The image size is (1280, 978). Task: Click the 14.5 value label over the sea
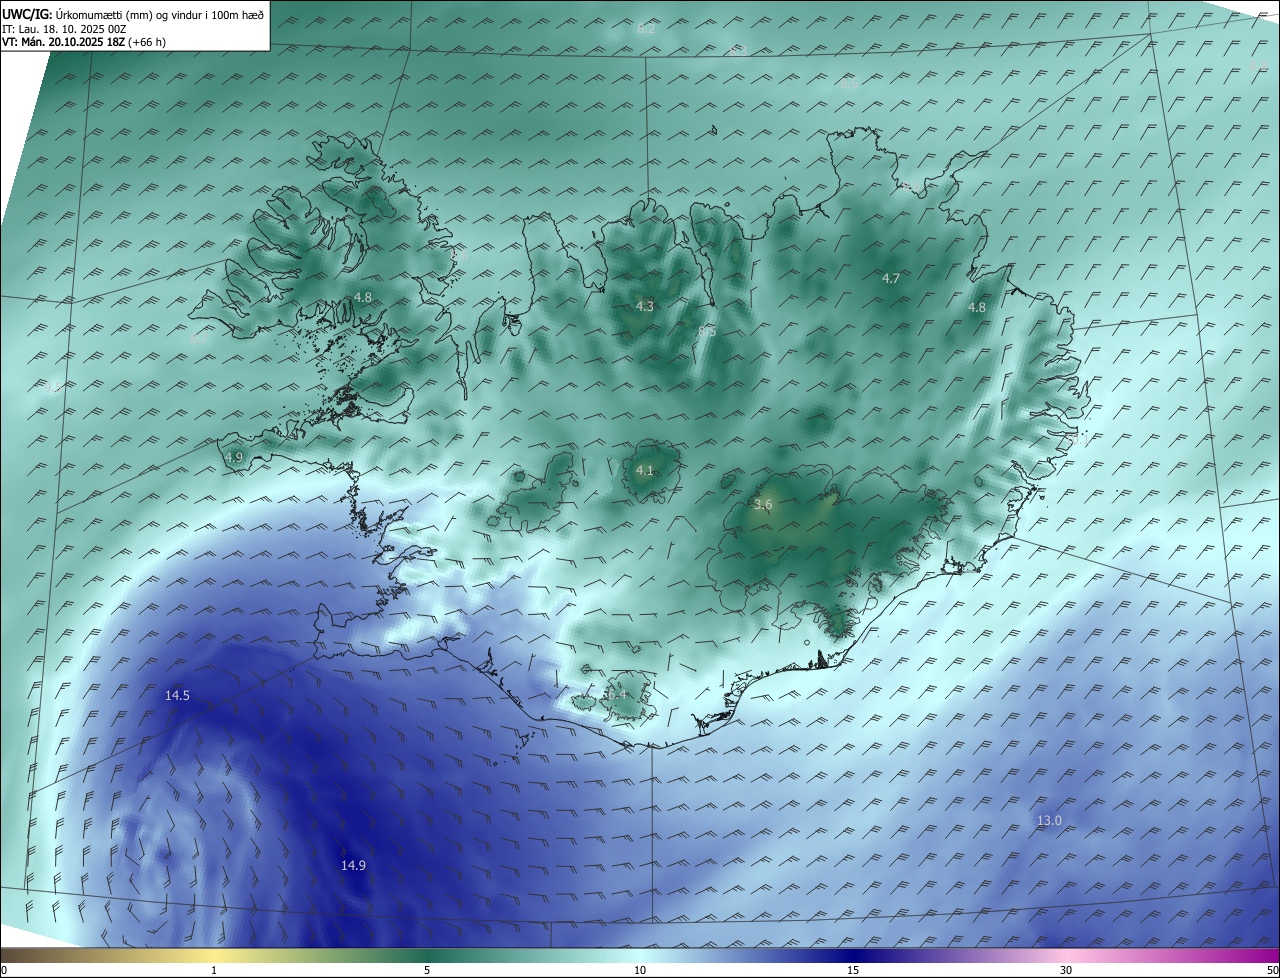tap(177, 695)
